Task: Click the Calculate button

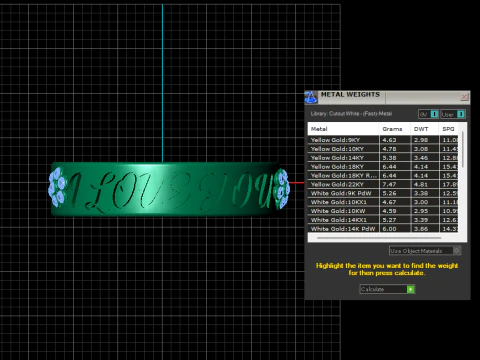Action: (x=387, y=289)
